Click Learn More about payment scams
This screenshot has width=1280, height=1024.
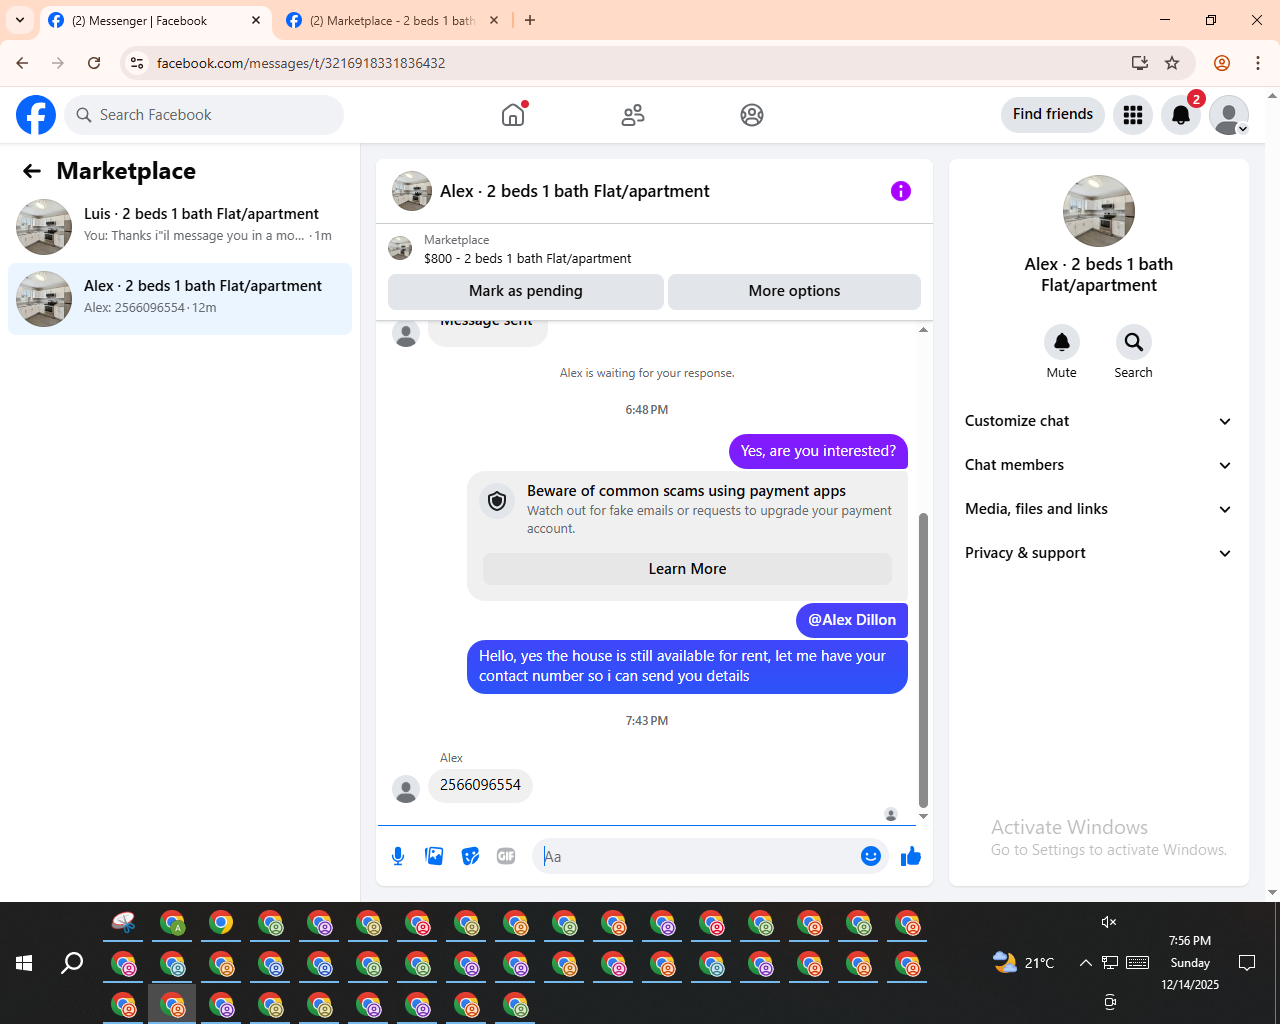687,569
